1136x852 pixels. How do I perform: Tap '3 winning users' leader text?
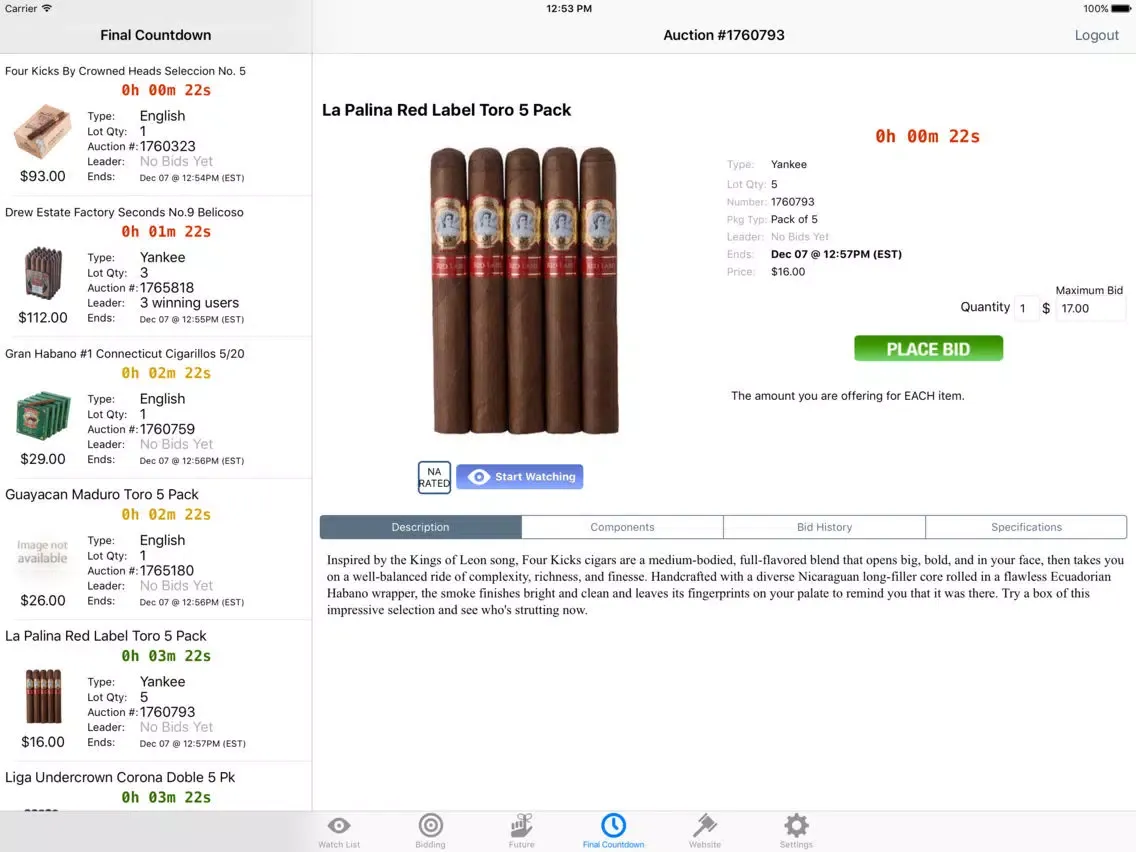click(189, 303)
